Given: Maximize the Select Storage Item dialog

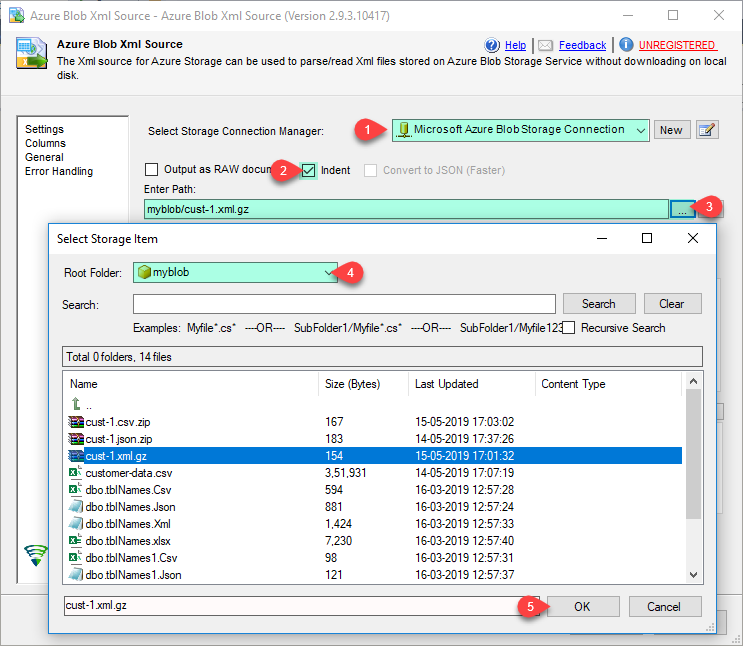Looking at the screenshot, I should pyautogui.click(x=647, y=238).
